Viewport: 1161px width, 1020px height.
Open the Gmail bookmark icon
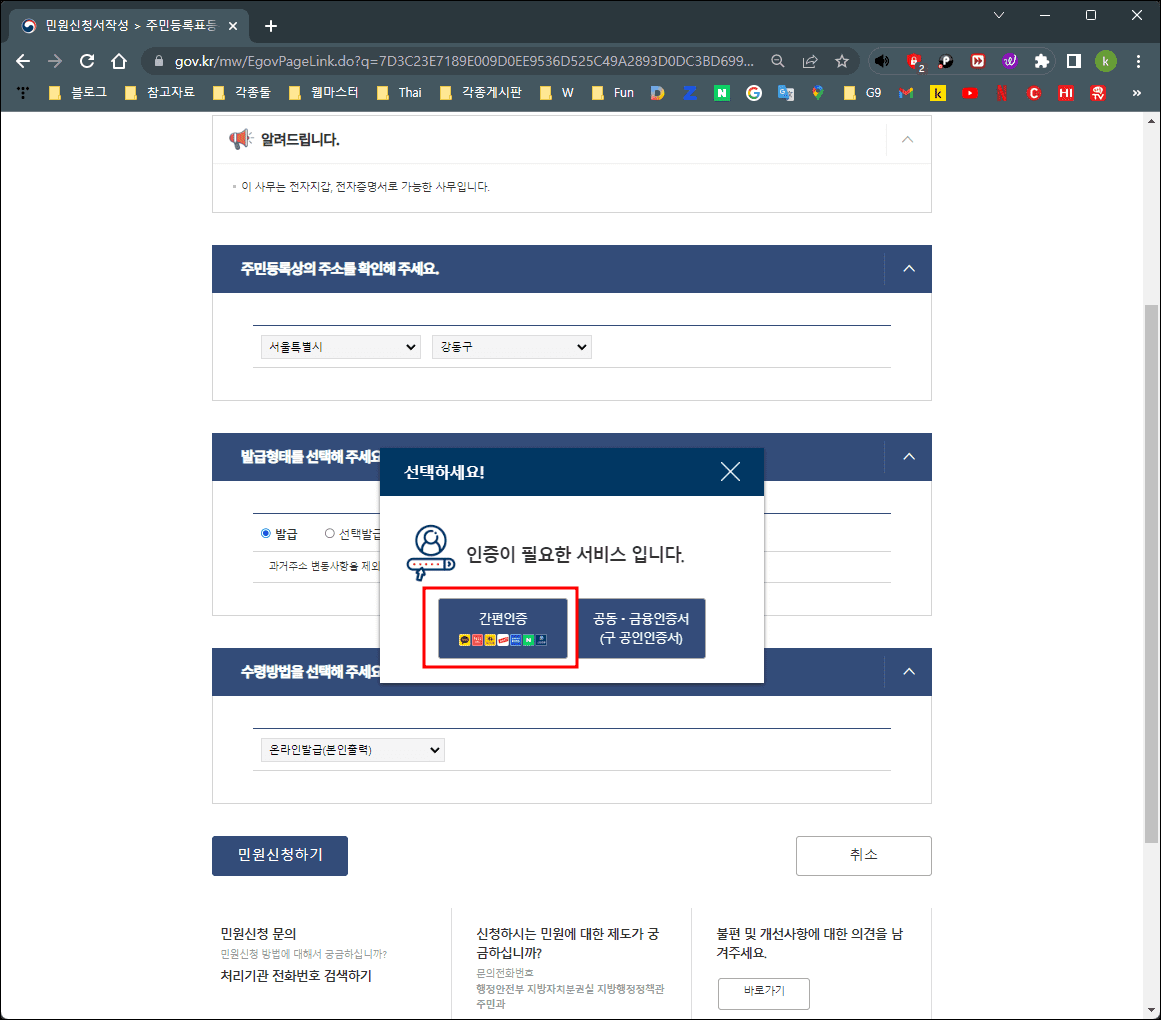pyautogui.click(x=906, y=93)
